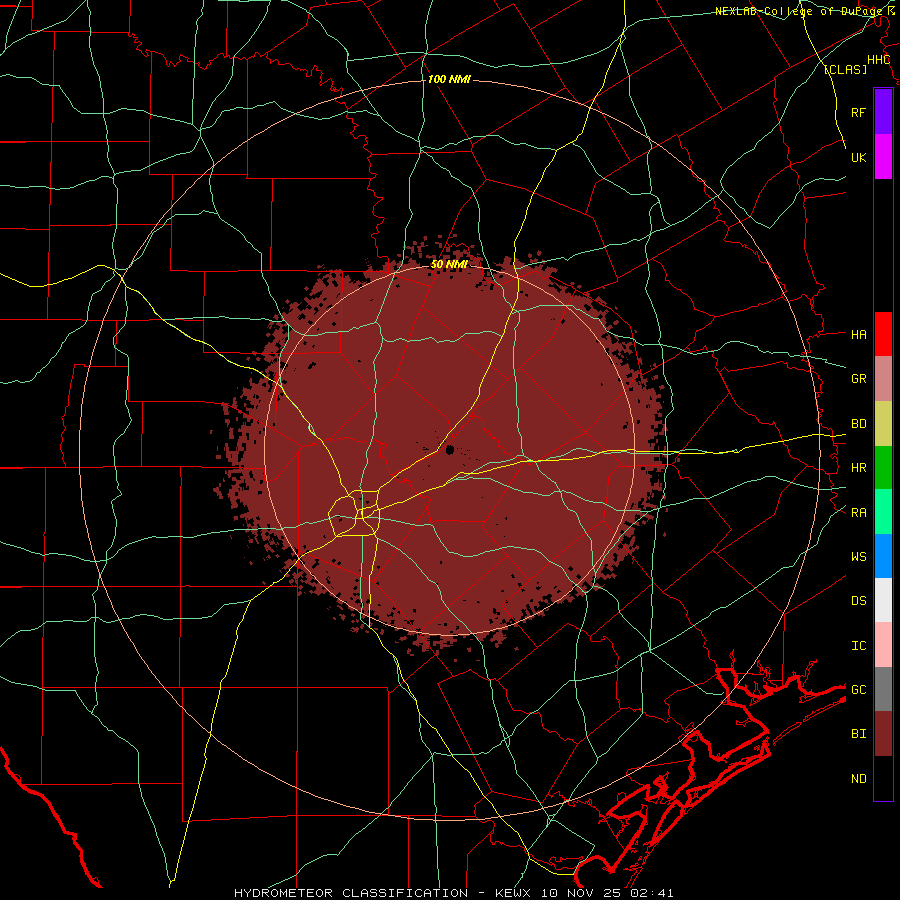Click the HHC product code text
The image size is (900, 900).
[x=878, y=60]
